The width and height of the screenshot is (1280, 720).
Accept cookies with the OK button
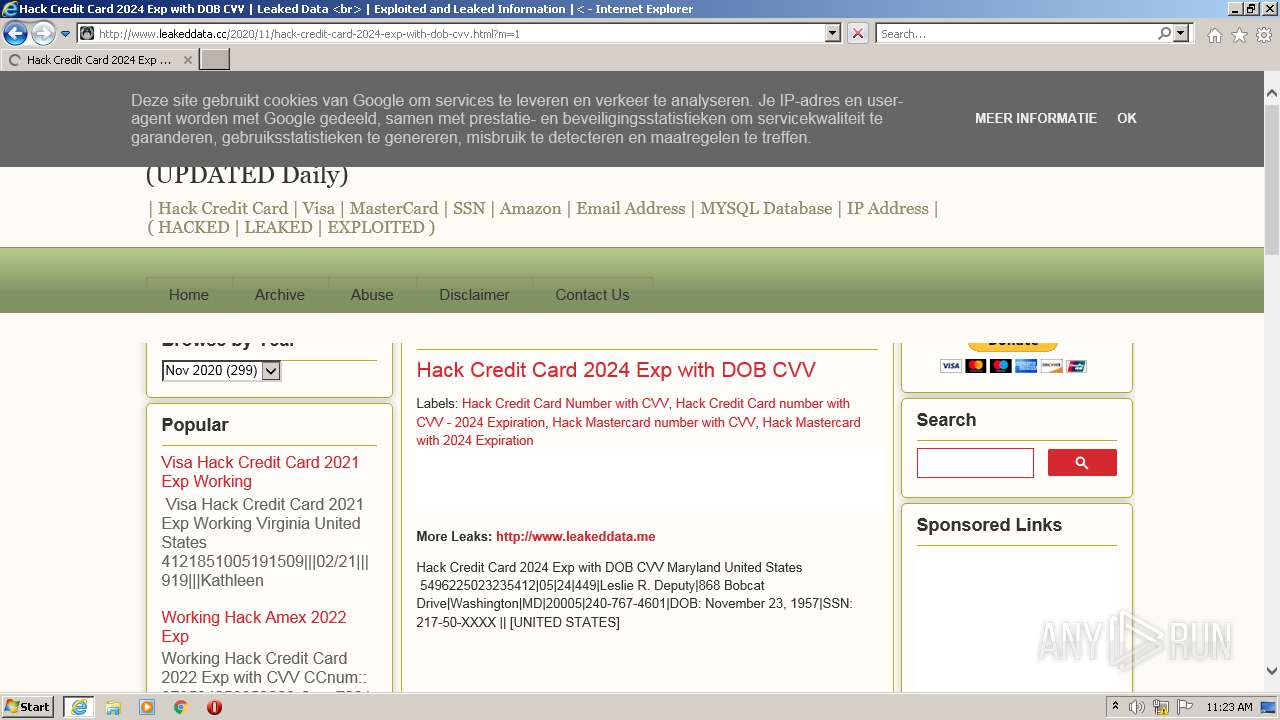click(x=1127, y=118)
